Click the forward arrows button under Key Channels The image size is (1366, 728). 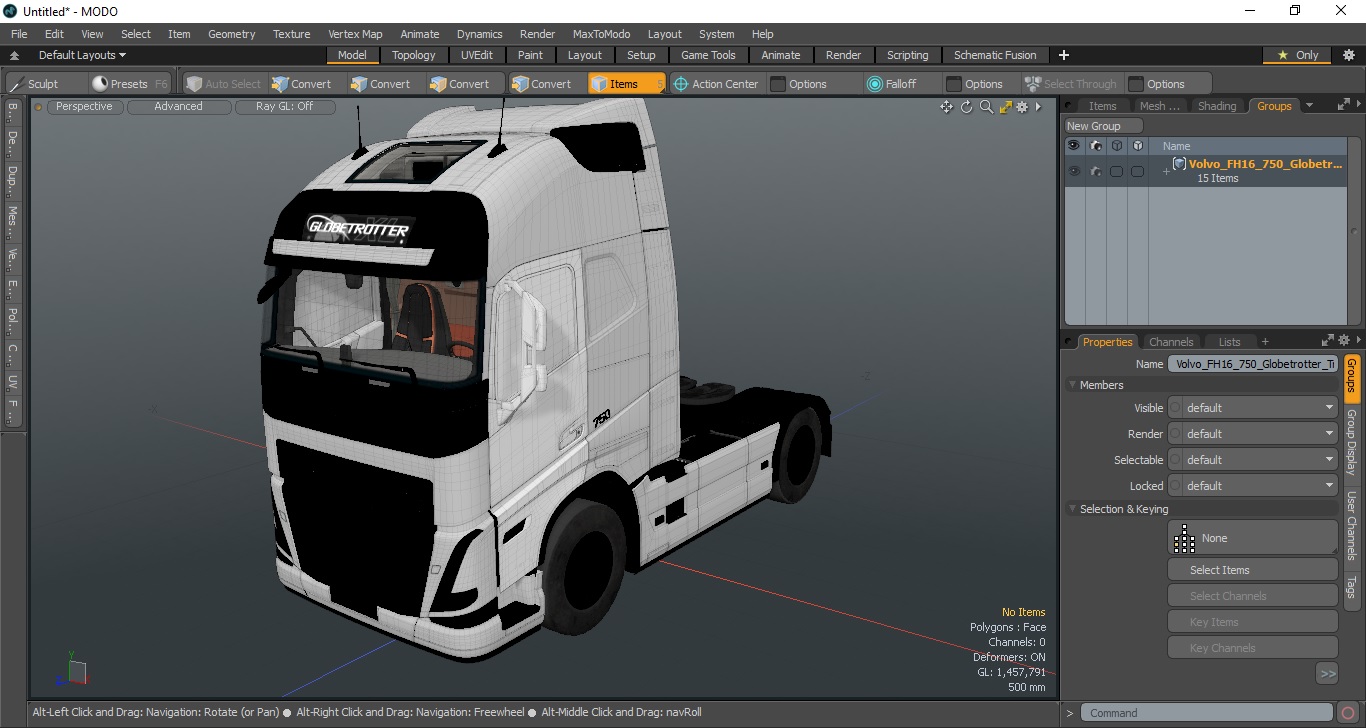[1327, 674]
